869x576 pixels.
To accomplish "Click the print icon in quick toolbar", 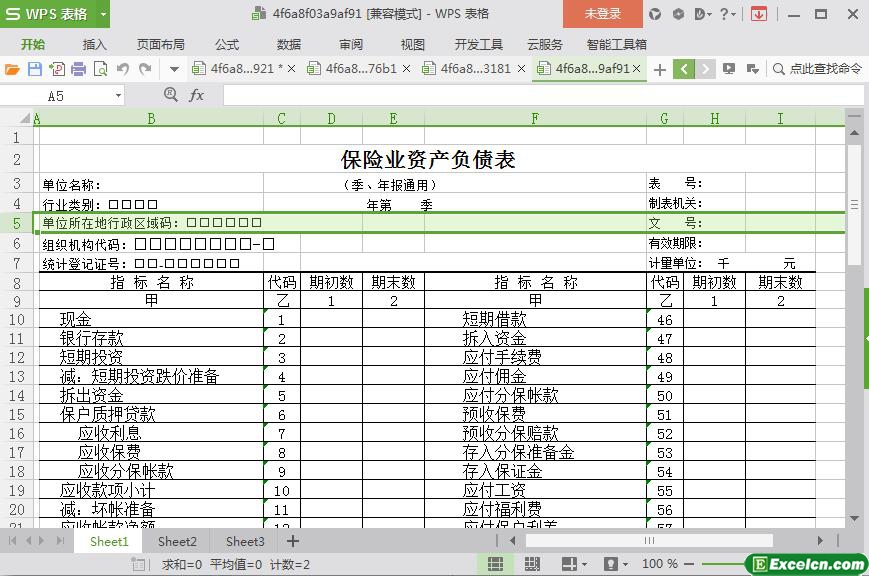I will point(78,69).
